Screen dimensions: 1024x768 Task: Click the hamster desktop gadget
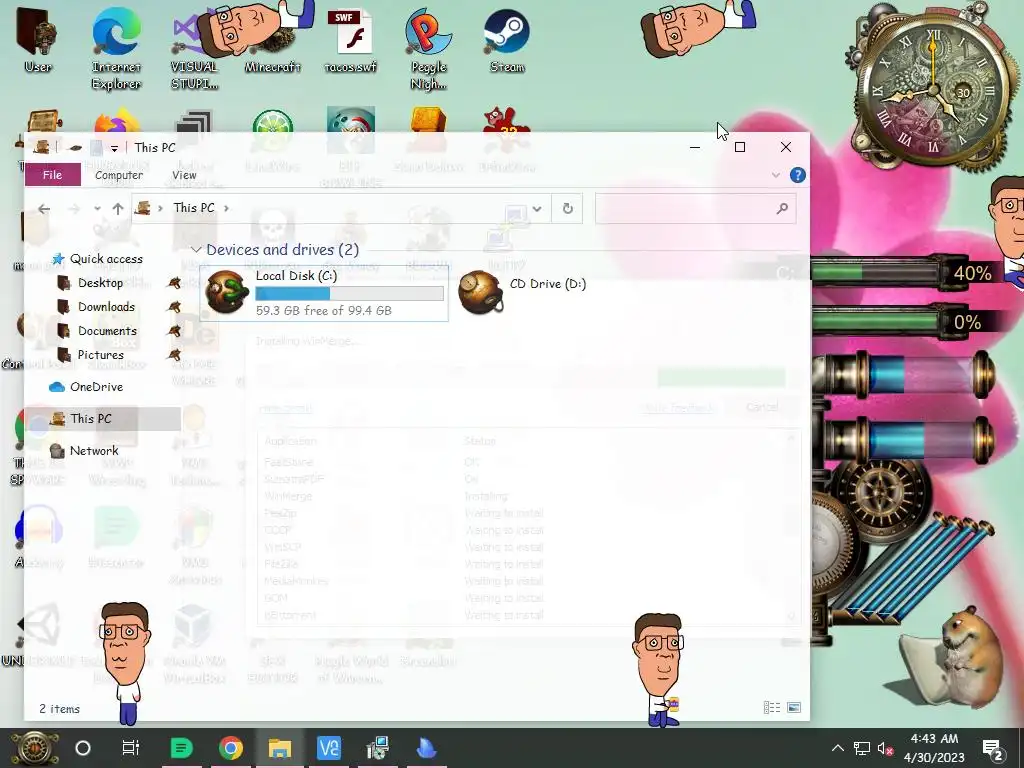click(951, 656)
